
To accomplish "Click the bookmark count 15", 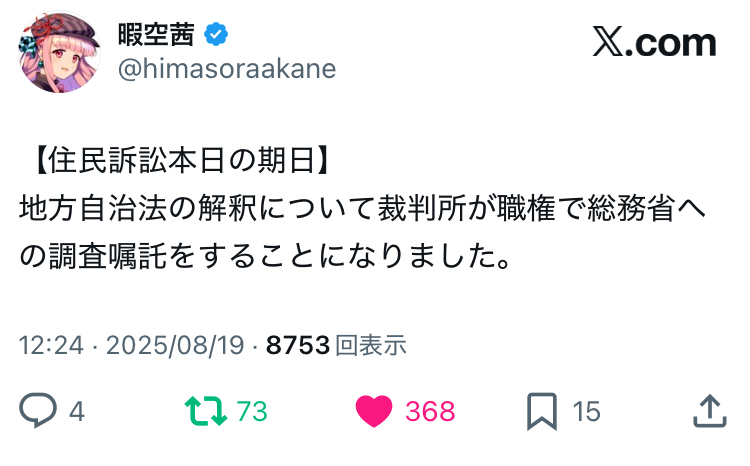I will [x=586, y=411].
